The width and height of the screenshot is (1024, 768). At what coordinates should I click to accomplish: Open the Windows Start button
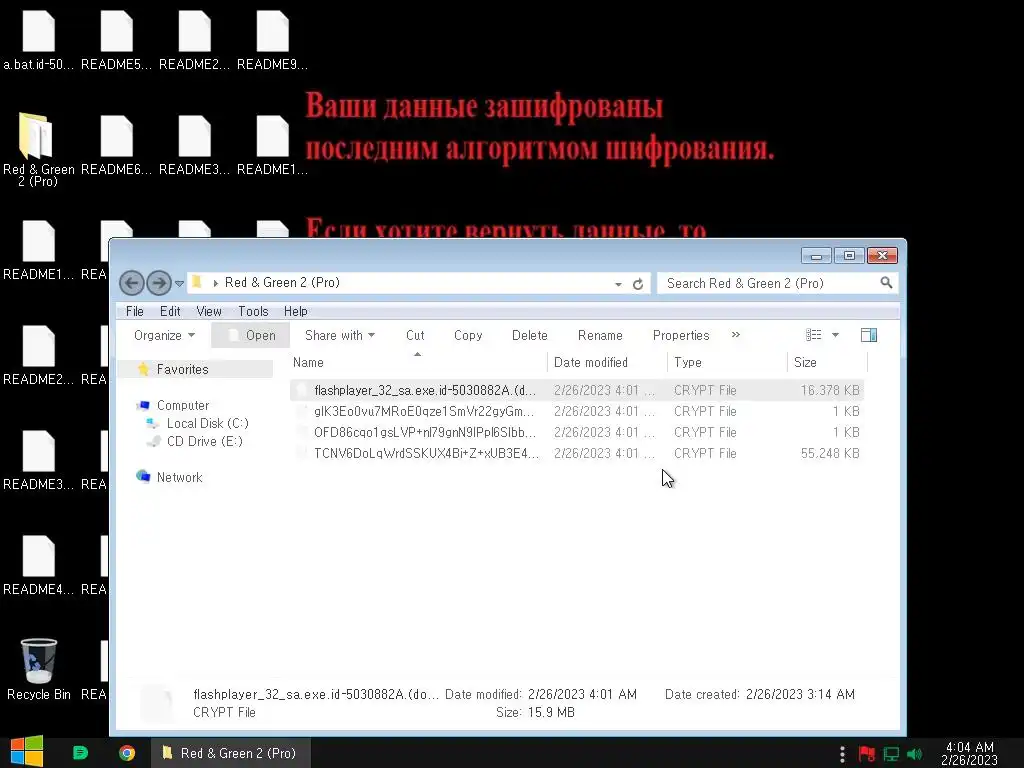pos(27,752)
